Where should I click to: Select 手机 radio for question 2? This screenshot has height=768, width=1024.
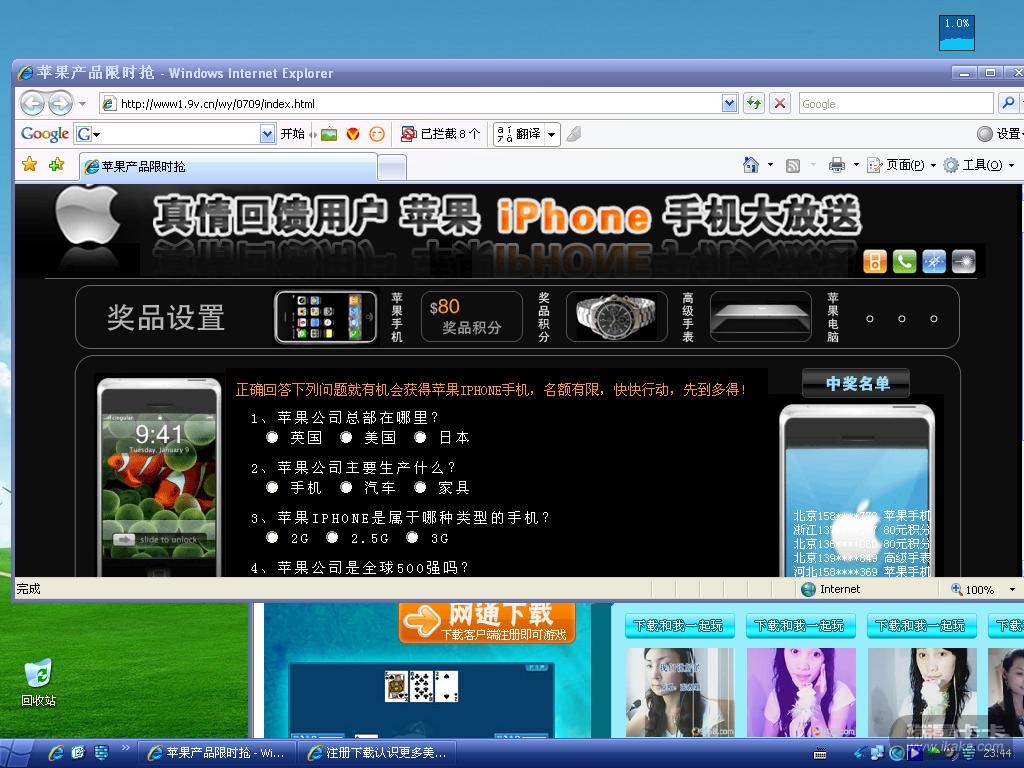pos(272,487)
